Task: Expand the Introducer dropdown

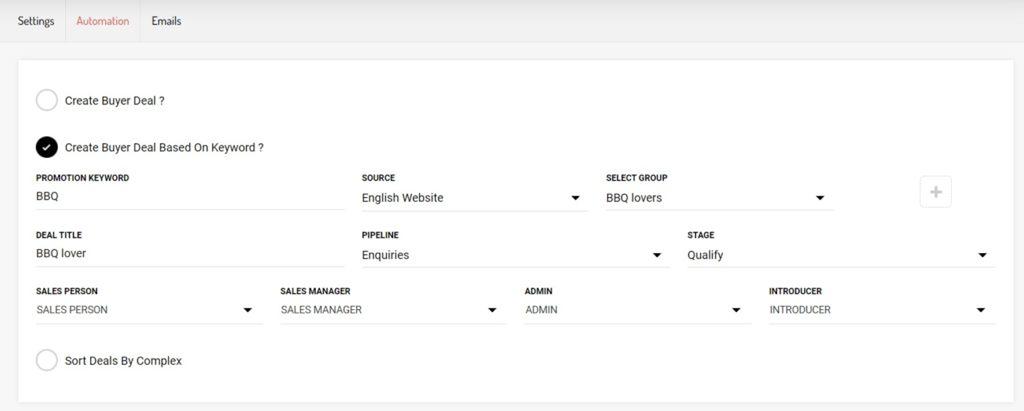Action: pyautogui.click(x=880, y=310)
